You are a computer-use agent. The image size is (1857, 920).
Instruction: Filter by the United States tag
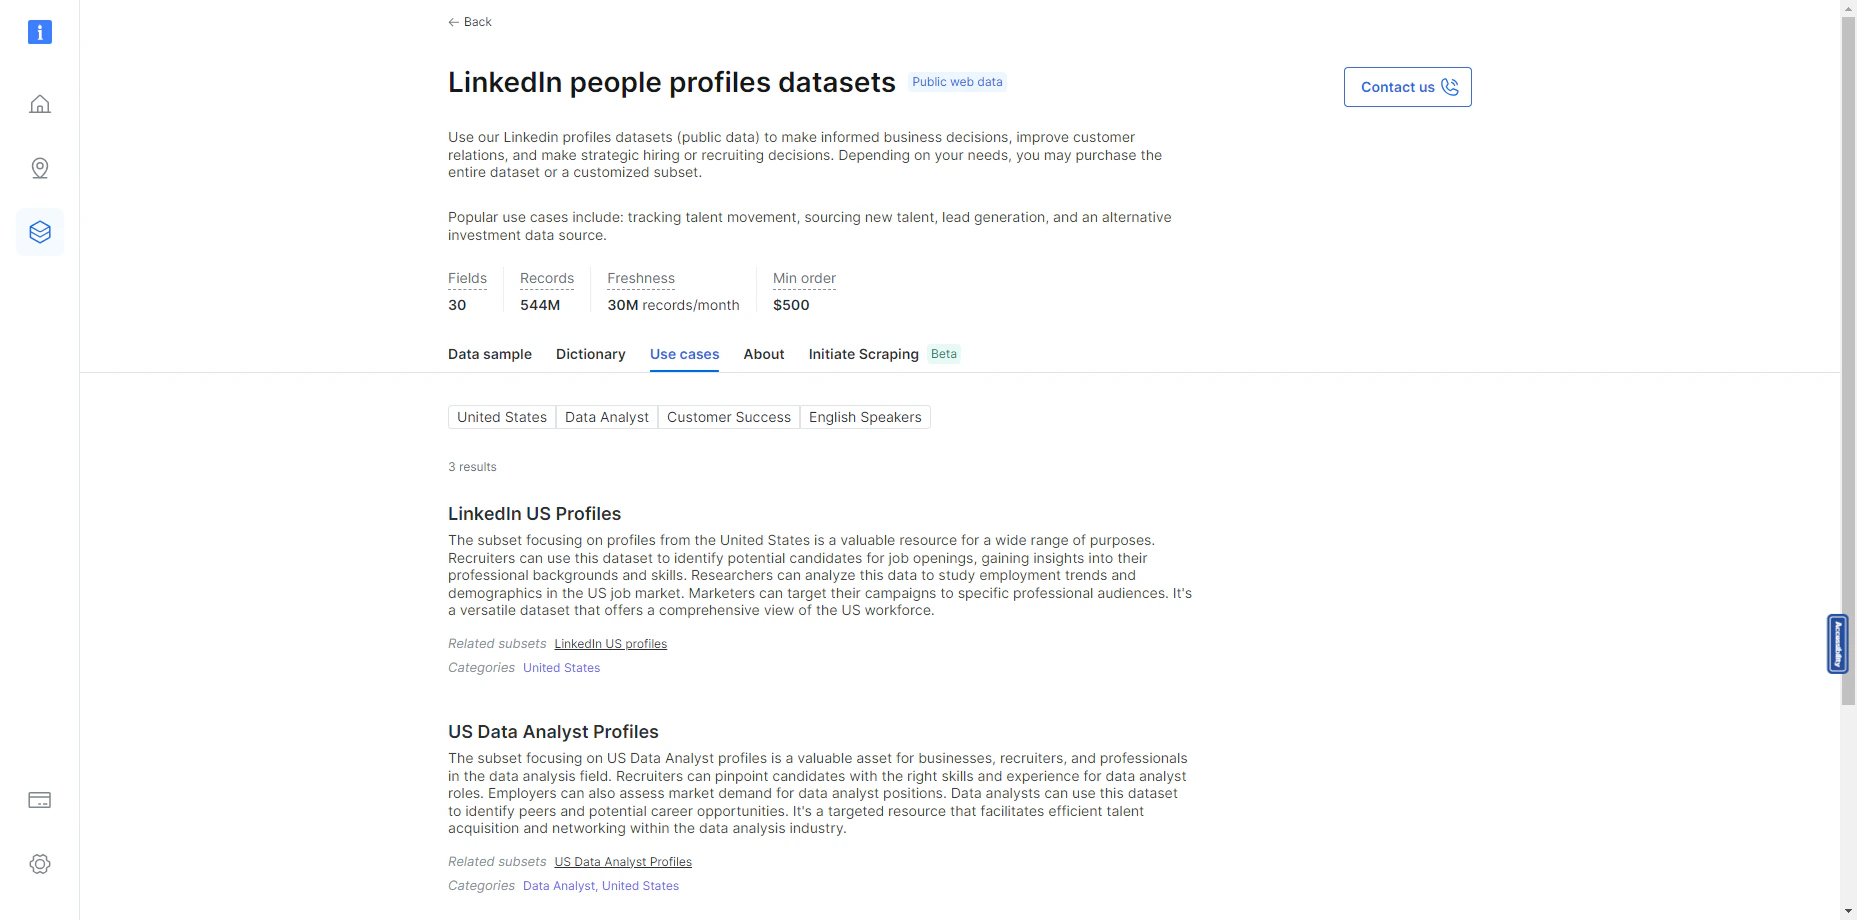coord(502,417)
